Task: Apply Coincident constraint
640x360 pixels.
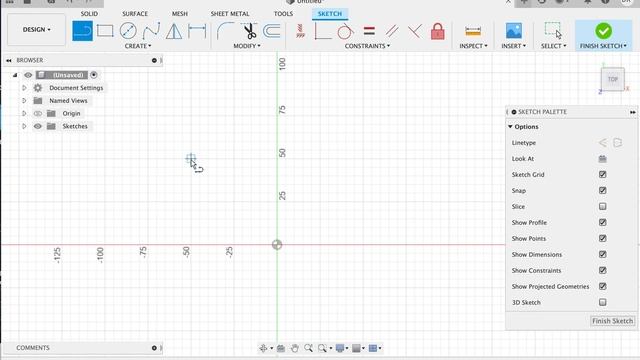Action: pos(415,31)
